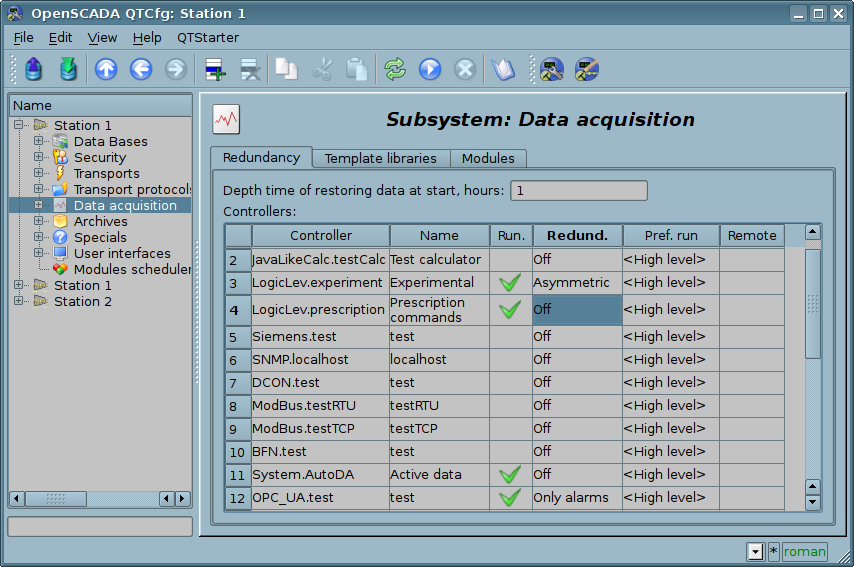Expand the Transports tree node
Image resolution: width=854 pixels, height=567 pixels.
coord(38,173)
